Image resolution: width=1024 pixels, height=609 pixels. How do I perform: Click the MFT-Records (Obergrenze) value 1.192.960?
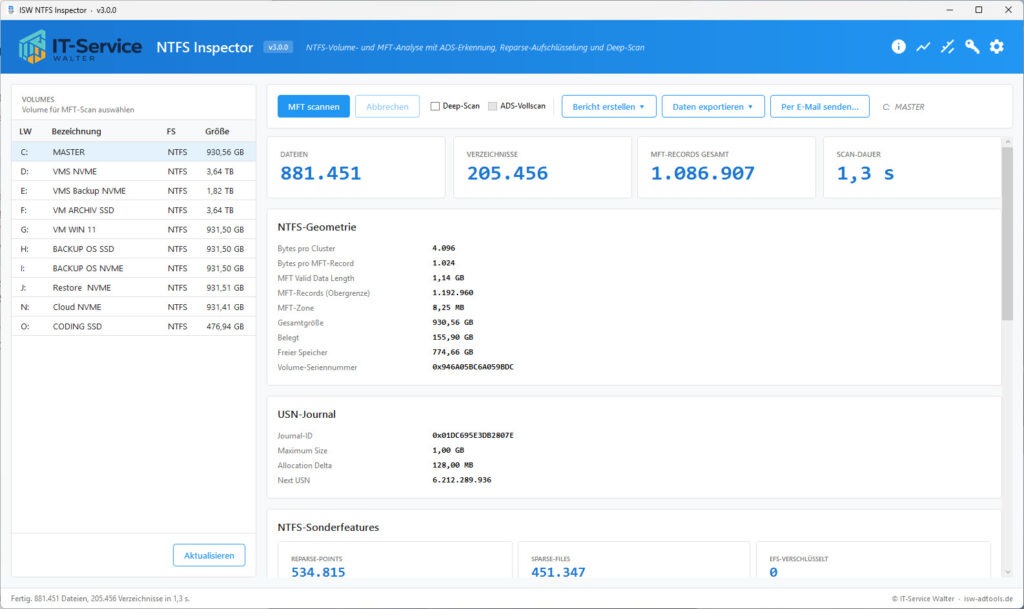453,292
